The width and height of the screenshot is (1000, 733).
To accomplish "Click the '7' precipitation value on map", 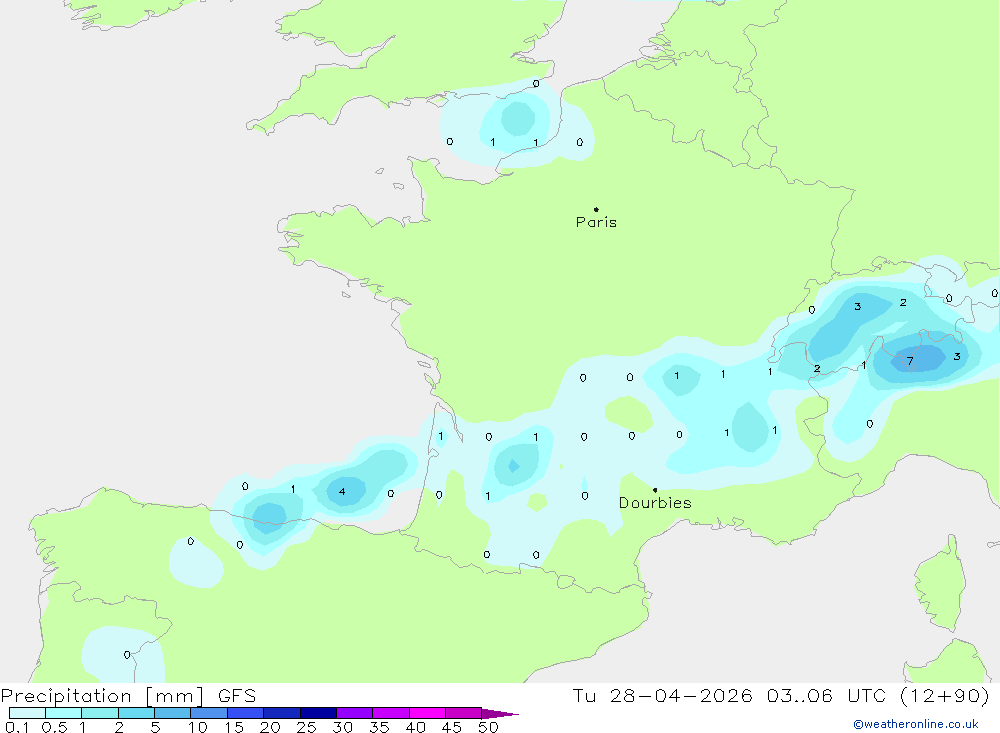I will click(x=910, y=361).
